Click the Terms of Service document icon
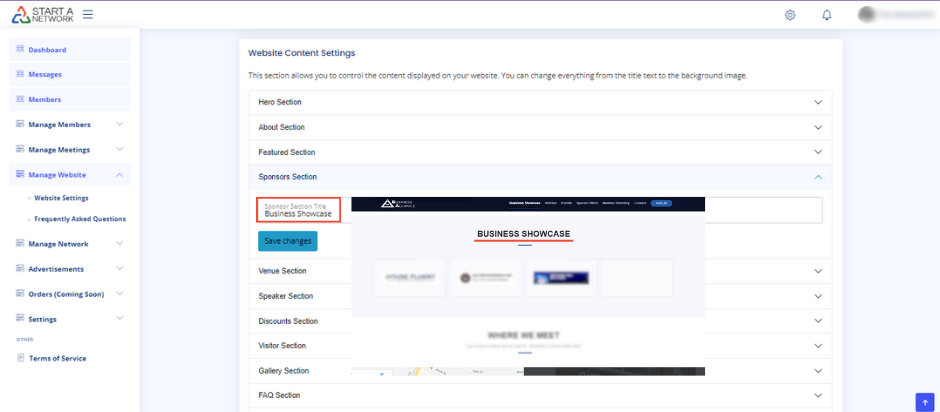The image size is (940, 412). click(20, 358)
